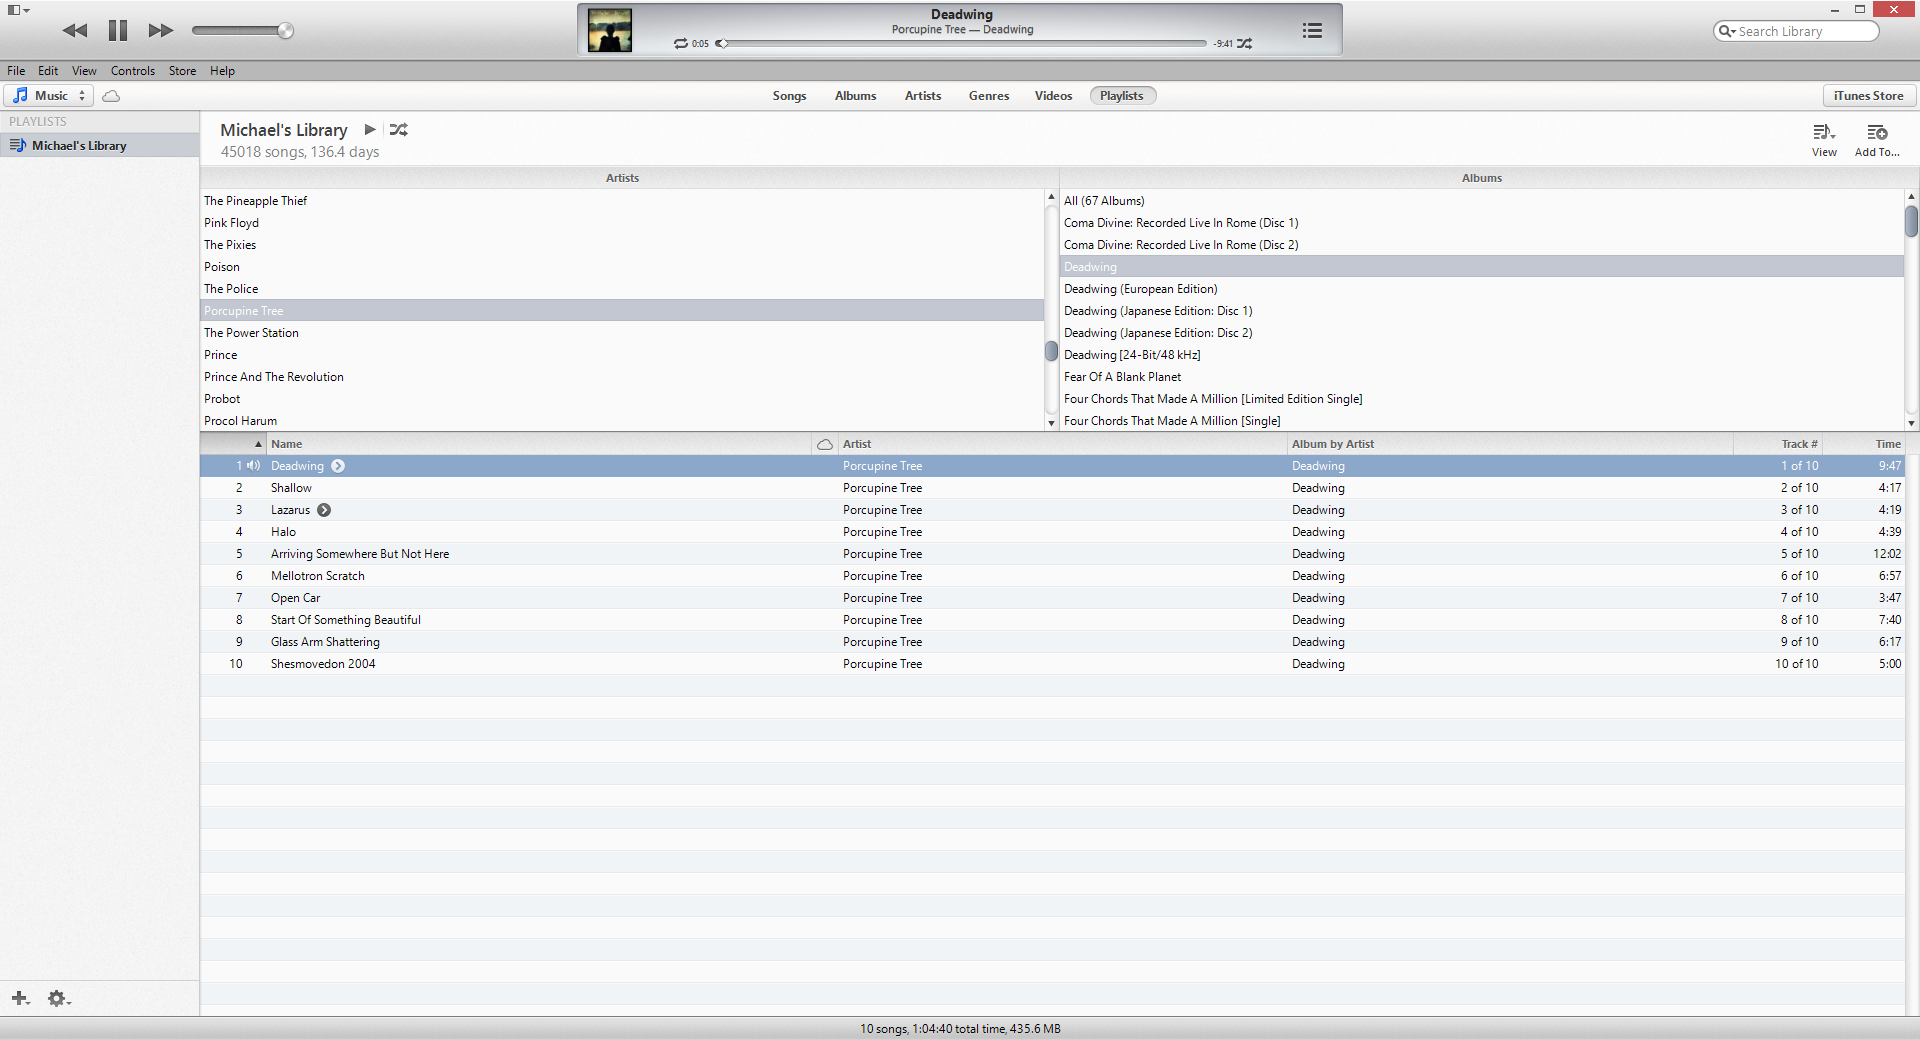Select Michael's Library playlist in sidebar
Image resolution: width=1920 pixels, height=1040 pixels.
tap(100, 146)
